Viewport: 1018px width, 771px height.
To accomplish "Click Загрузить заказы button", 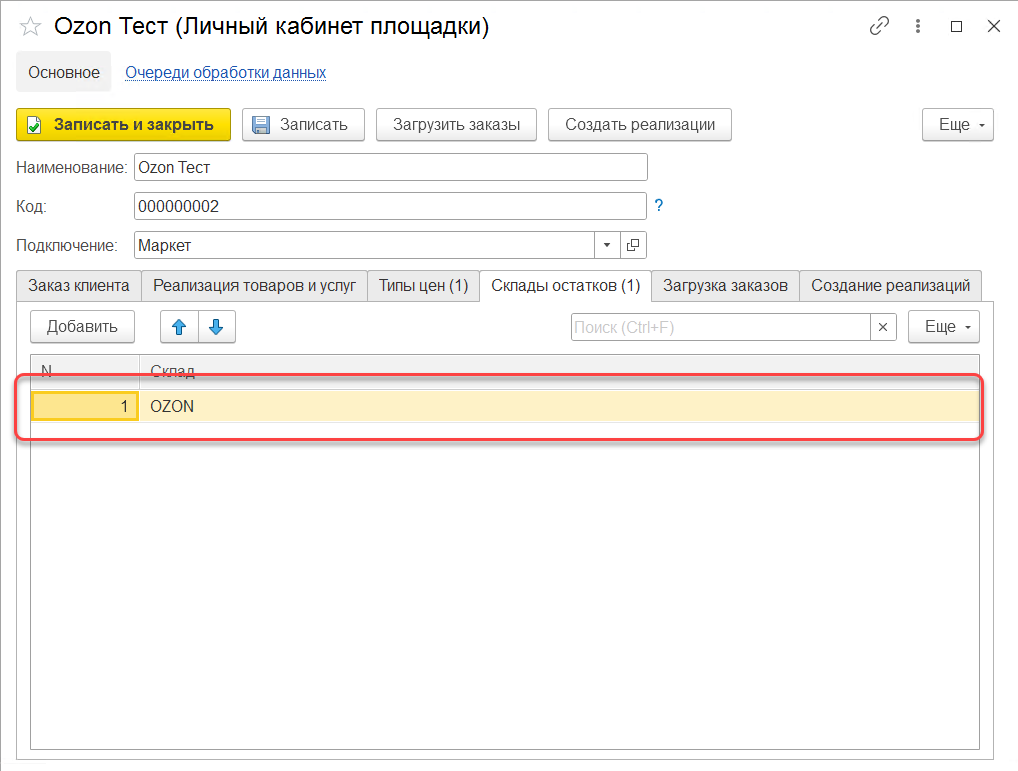I will tap(456, 125).
